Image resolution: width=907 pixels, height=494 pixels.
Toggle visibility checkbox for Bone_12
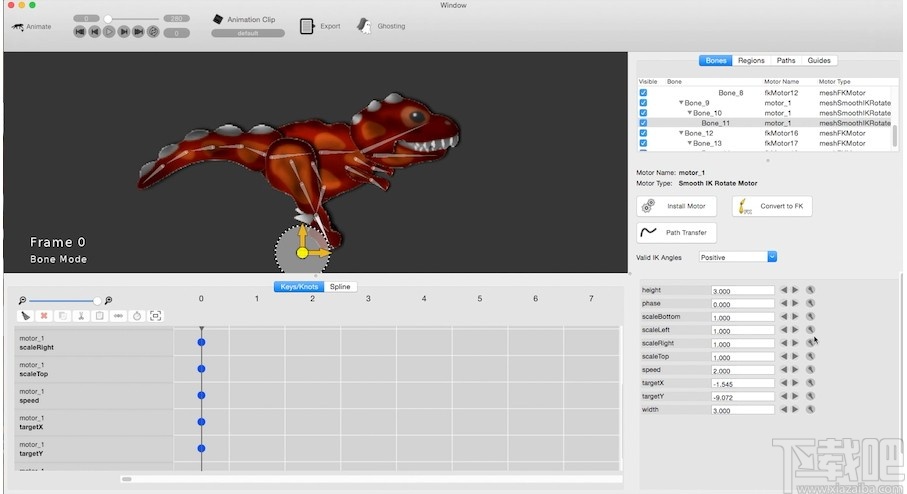click(643, 133)
